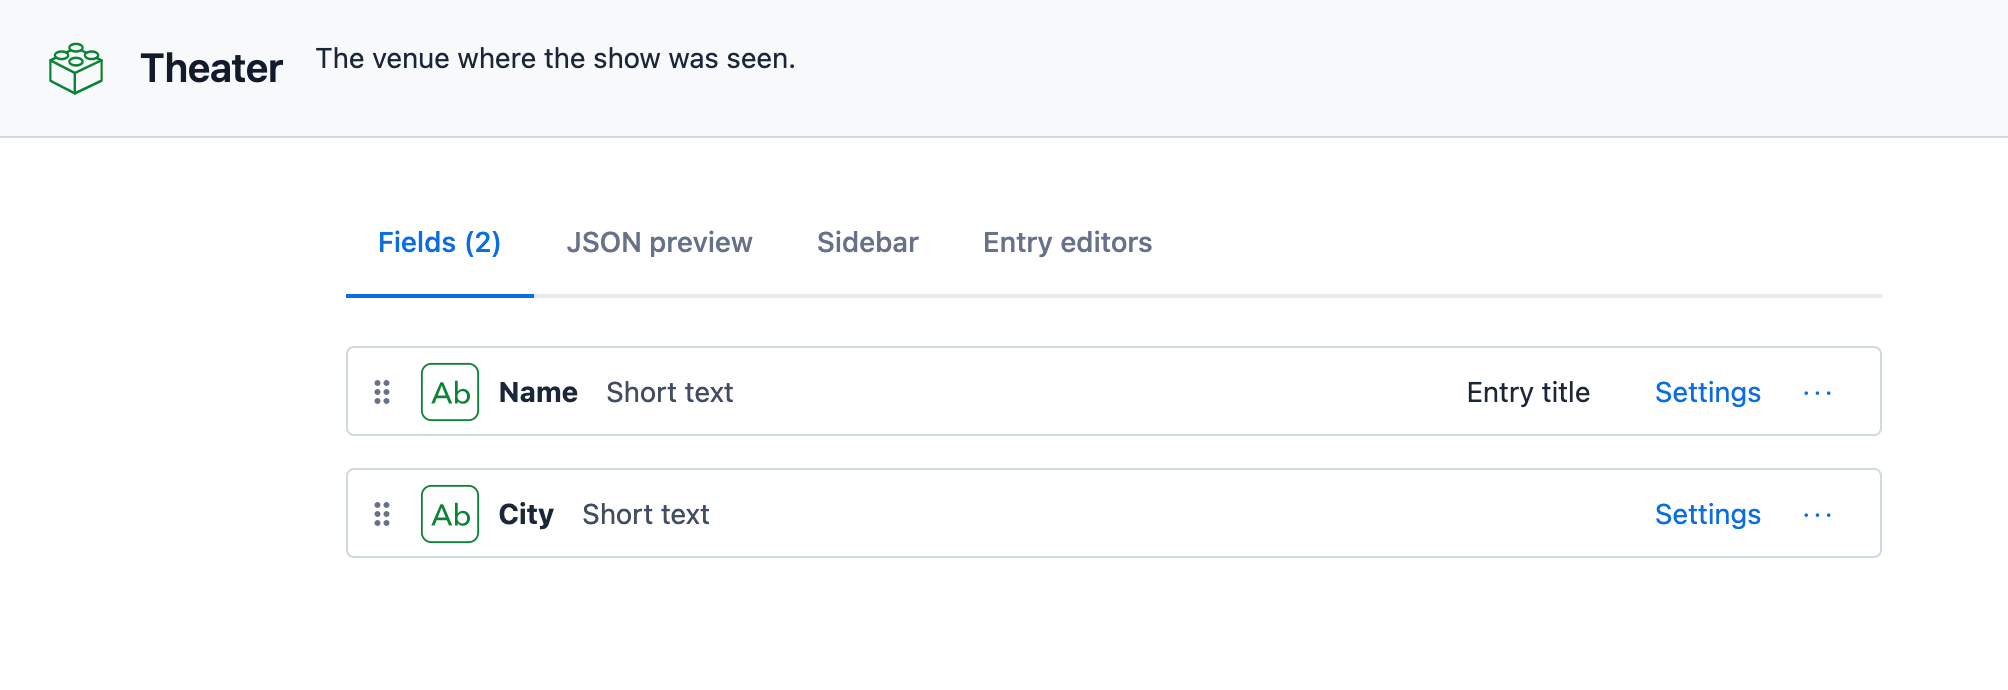The image size is (2008, 690).
Task: Click the Entry title badge
Action: (1528, 392)
